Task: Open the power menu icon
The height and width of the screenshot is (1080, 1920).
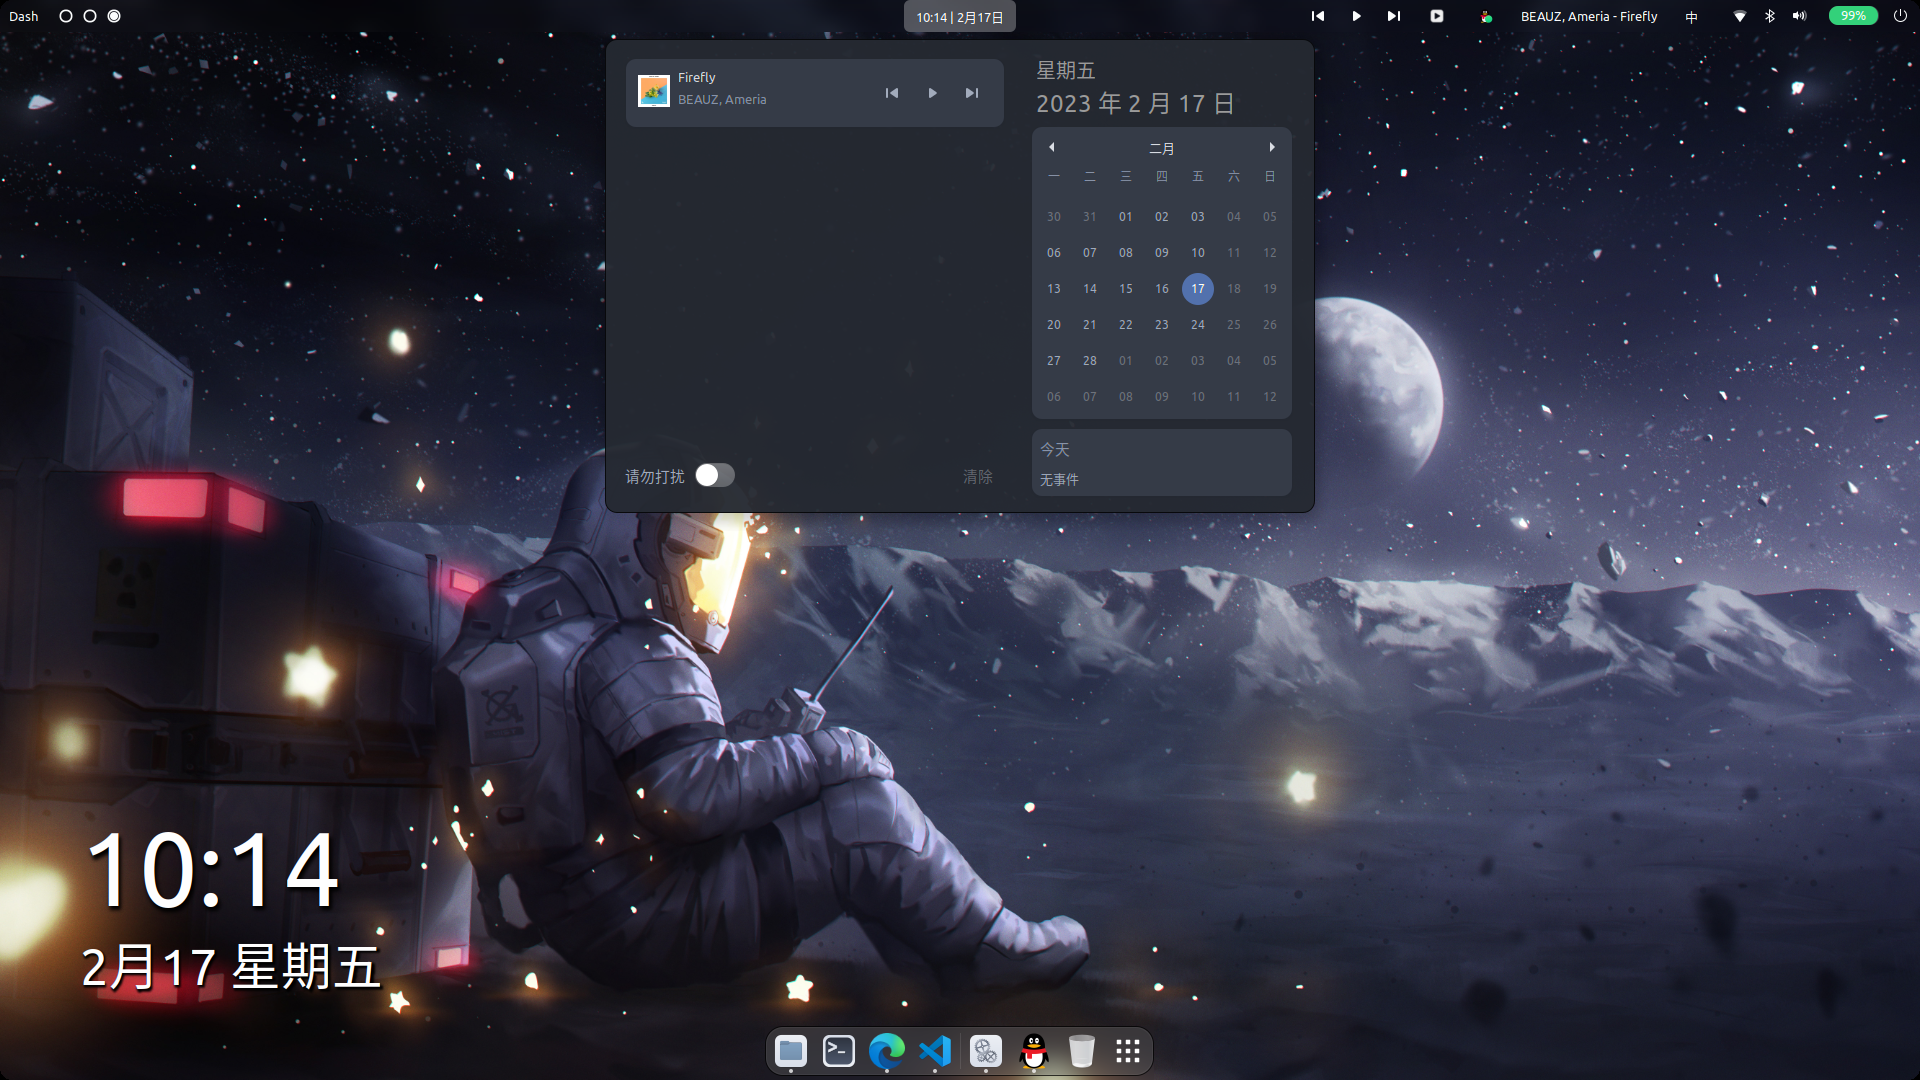Action: click(x=1900, y=16)
